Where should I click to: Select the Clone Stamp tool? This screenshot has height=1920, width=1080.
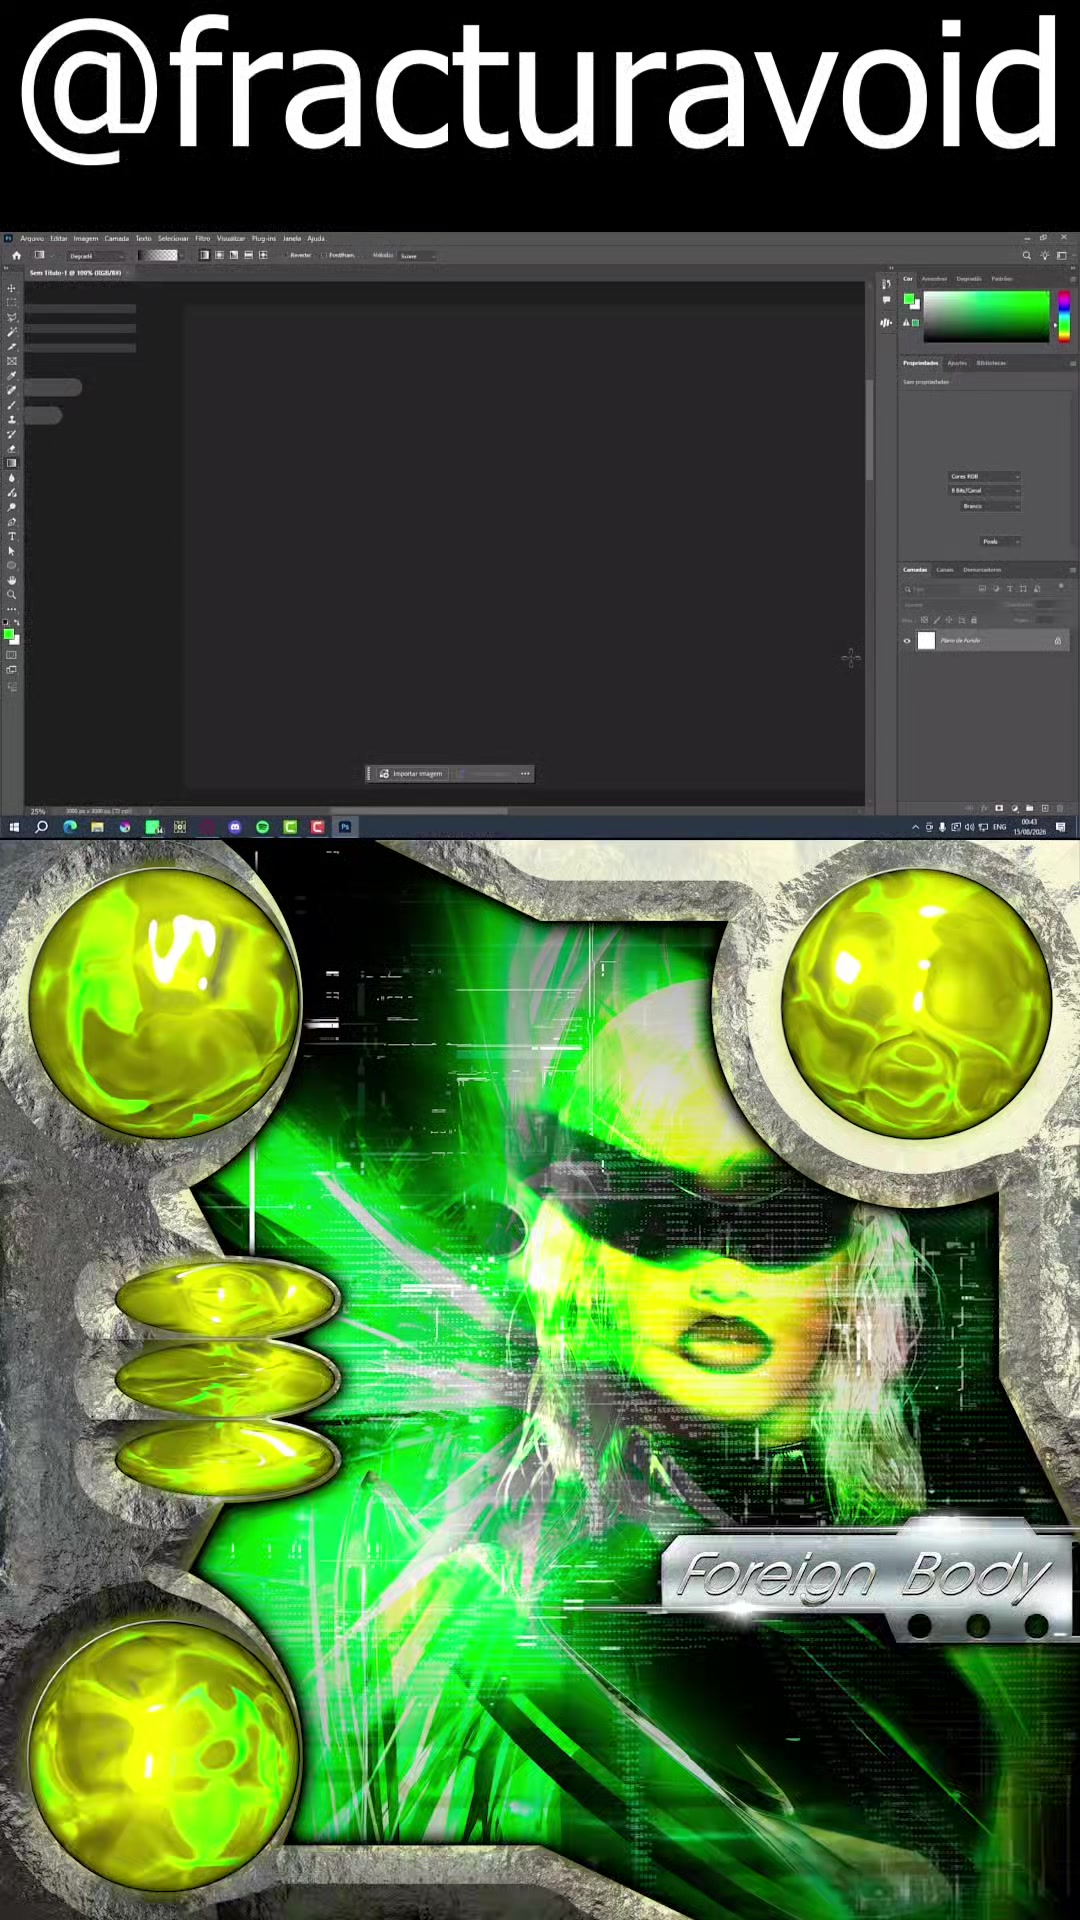[x=12, y=420]
